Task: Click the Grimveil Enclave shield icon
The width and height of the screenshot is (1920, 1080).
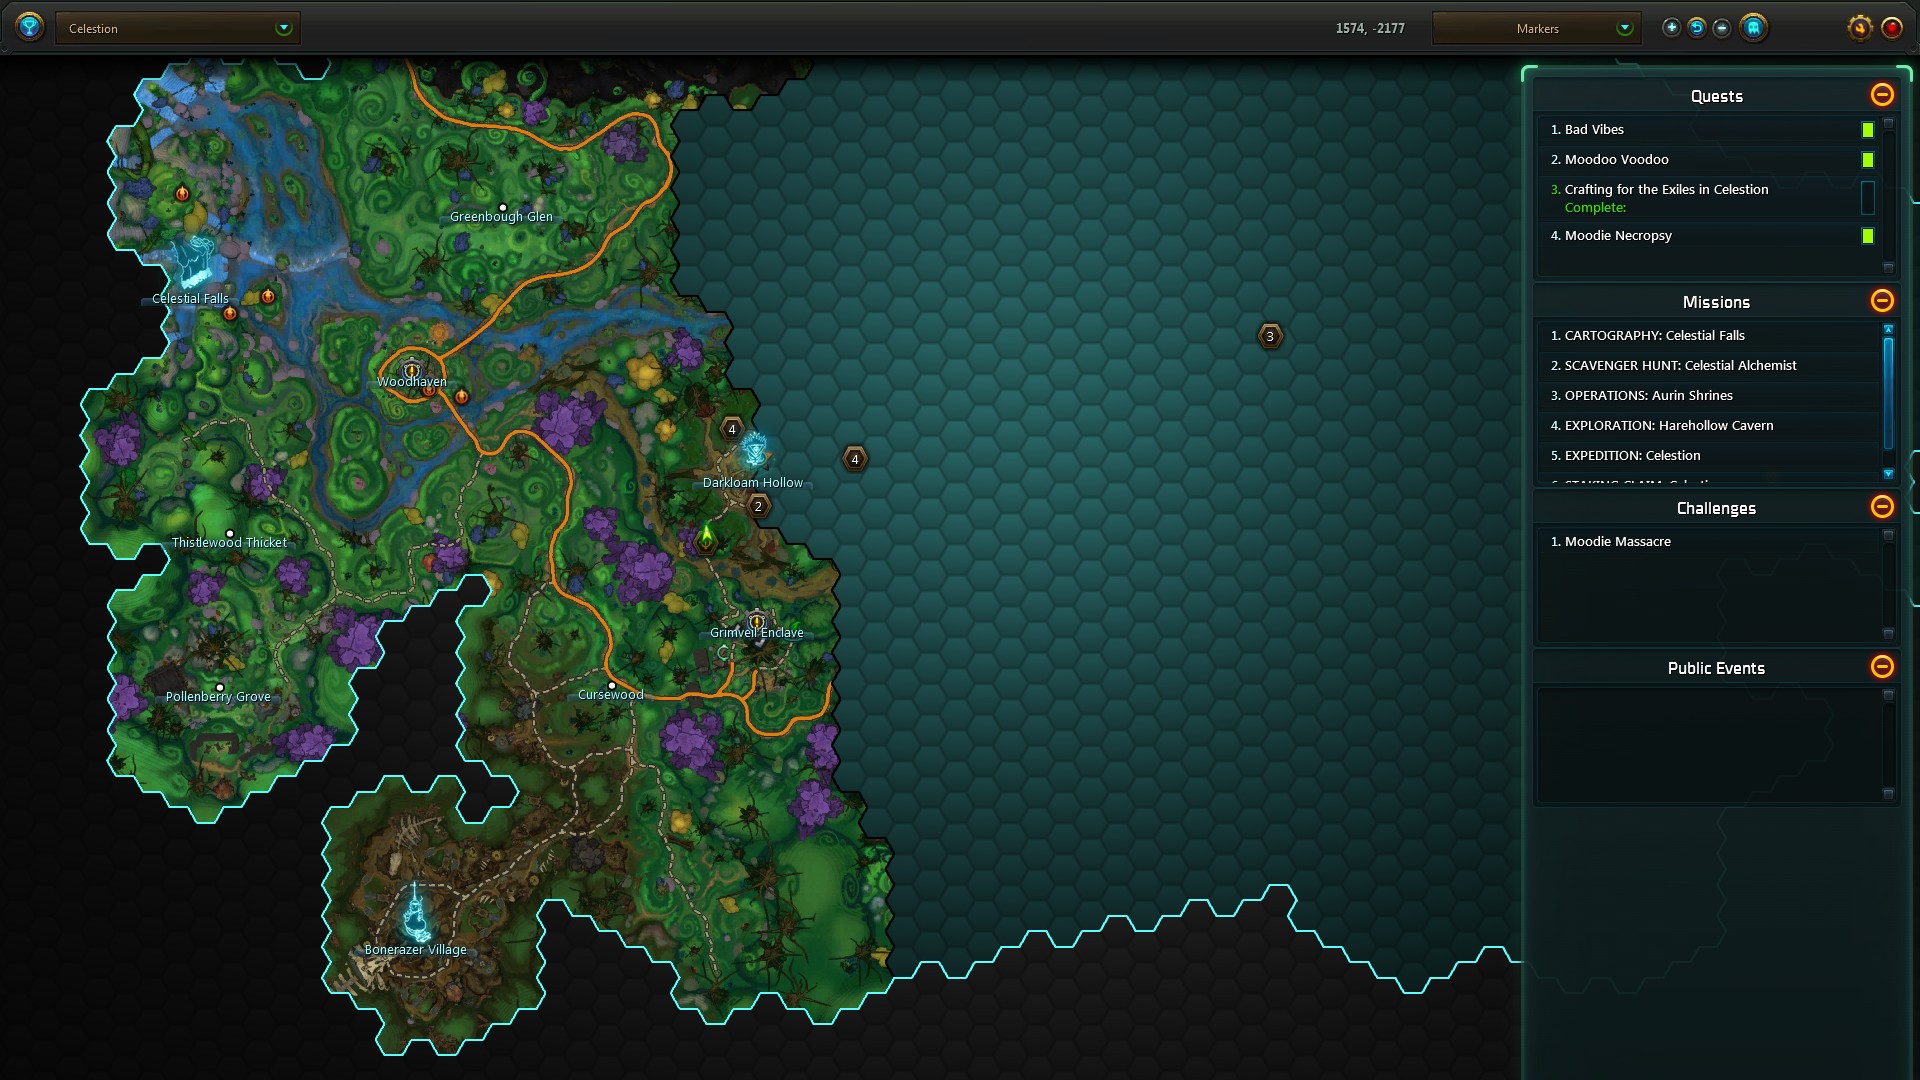Action: [x=757, y=621]
